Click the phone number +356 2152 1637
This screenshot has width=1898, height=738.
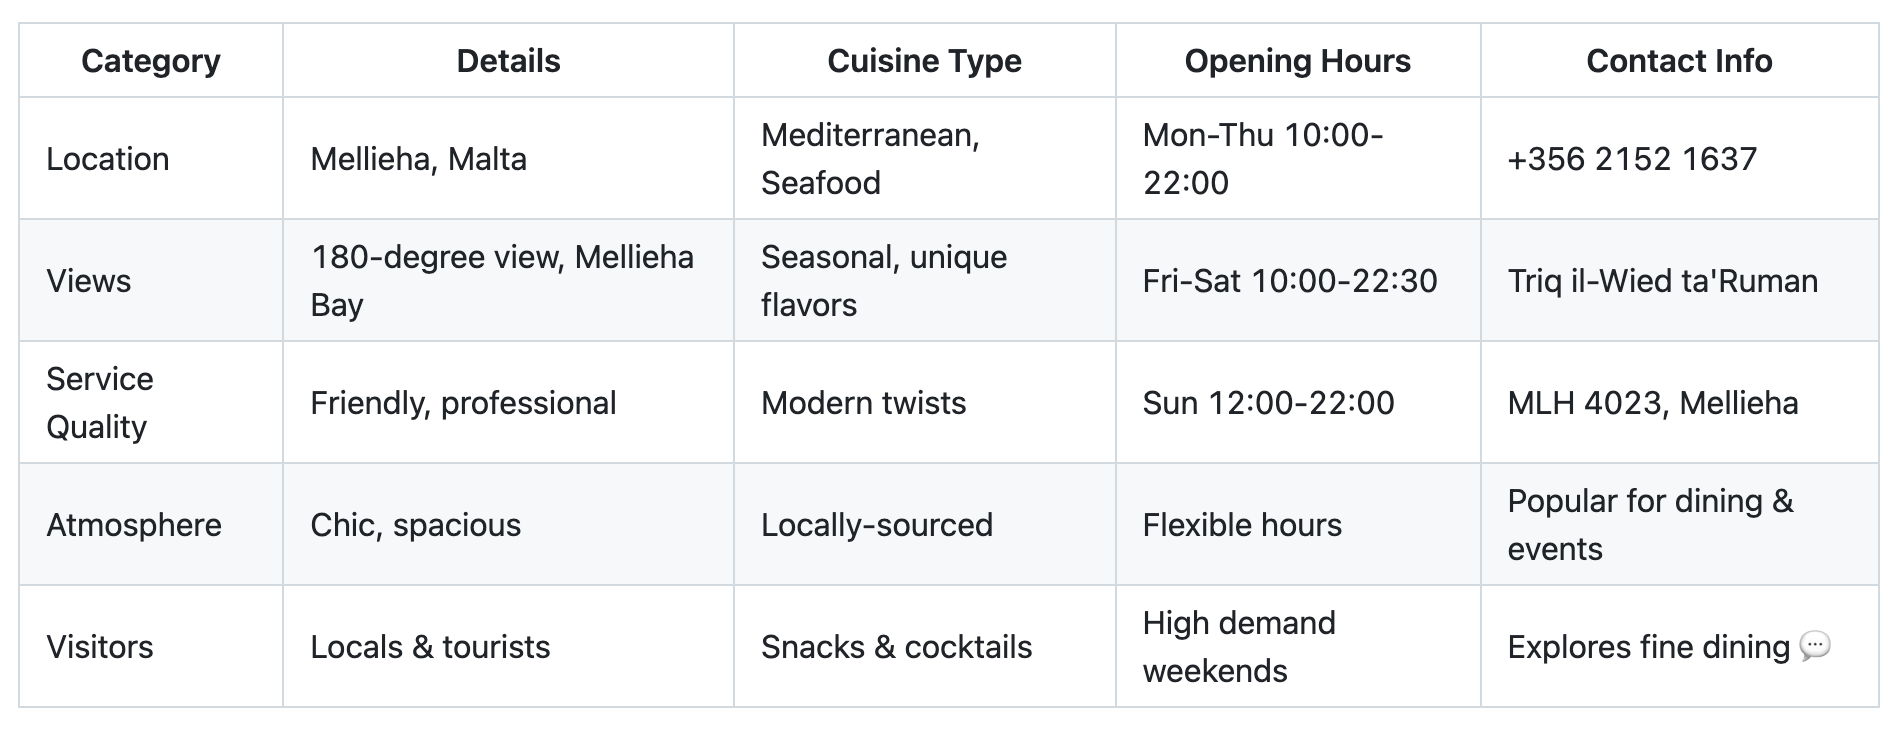[1632, 159]
